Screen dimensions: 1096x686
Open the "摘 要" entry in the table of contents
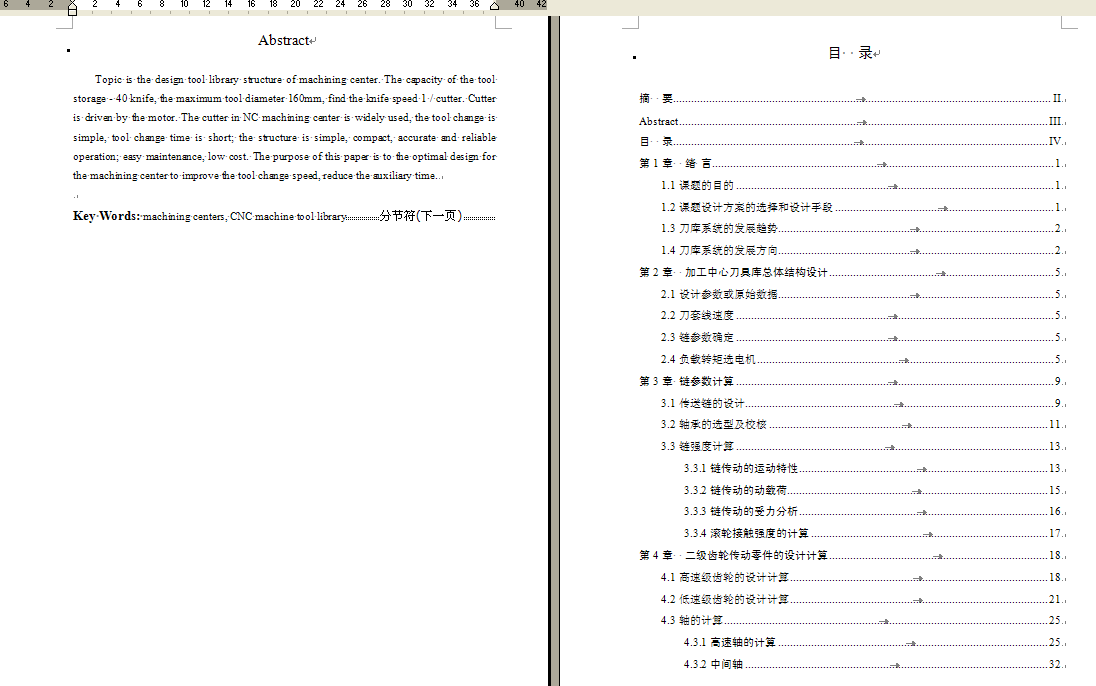point(851,99)
